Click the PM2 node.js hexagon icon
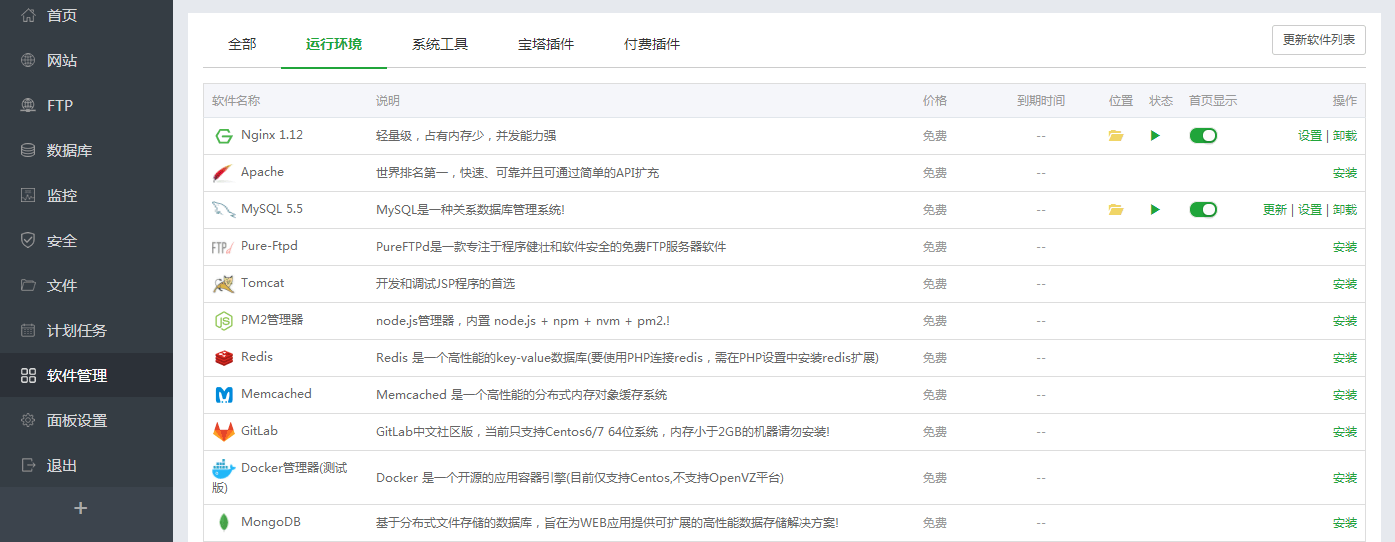The image size is (1395, 542). coord(223,321)
